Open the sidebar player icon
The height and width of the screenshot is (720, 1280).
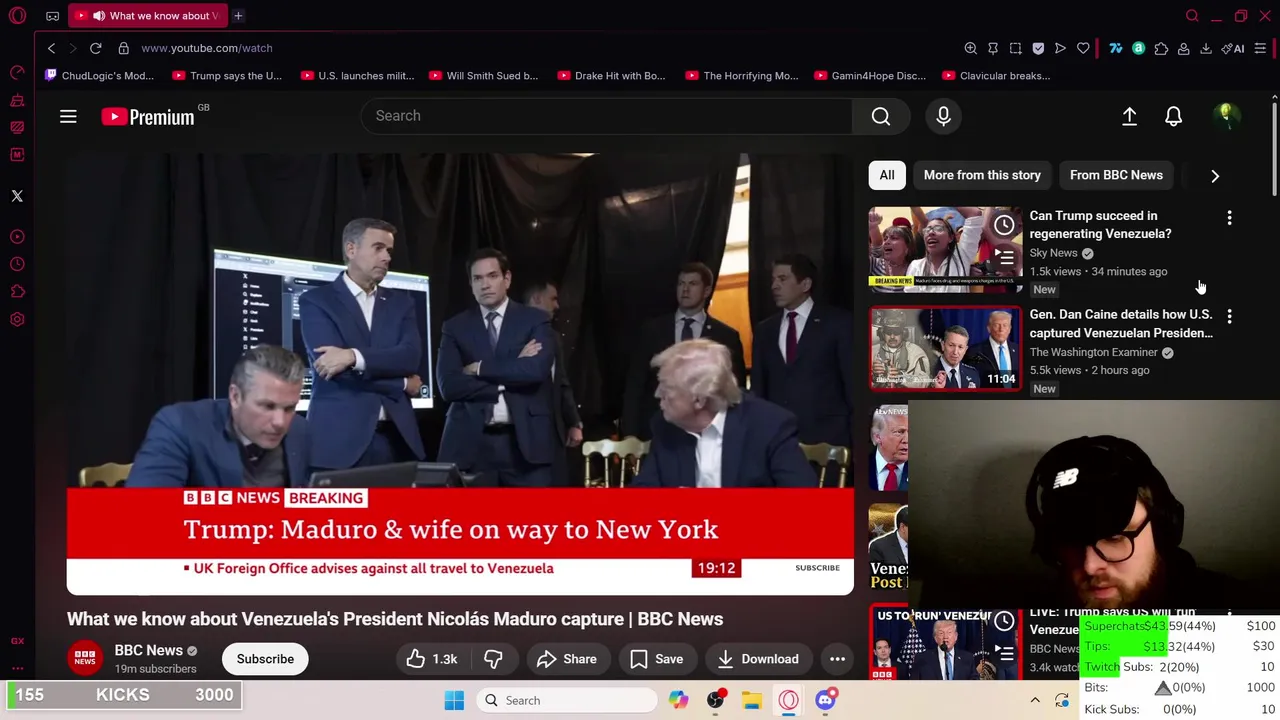pos(17,237)
